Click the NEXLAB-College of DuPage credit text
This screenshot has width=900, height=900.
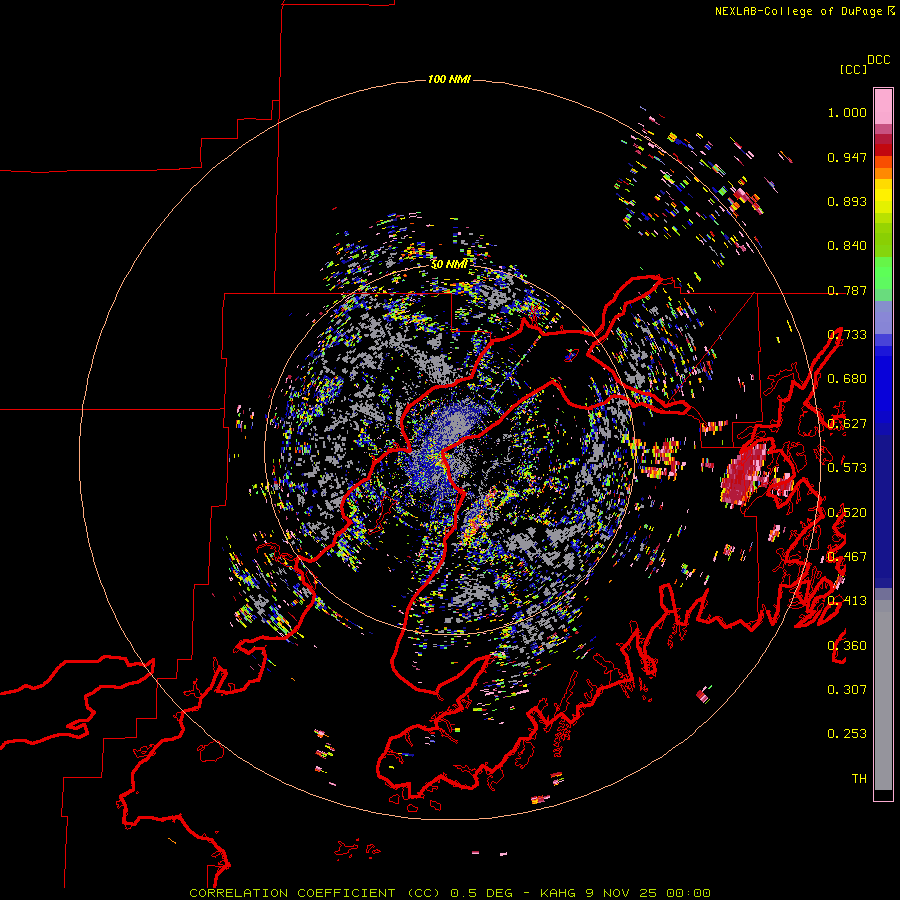pyautogui.click(x=804, y=11)
